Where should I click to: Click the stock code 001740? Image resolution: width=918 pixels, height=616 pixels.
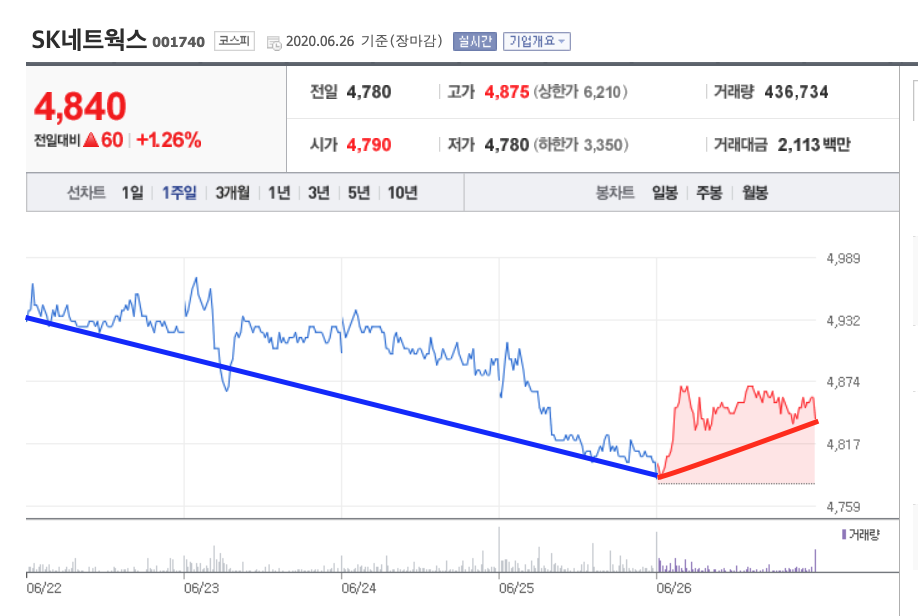tap(179, 42)
